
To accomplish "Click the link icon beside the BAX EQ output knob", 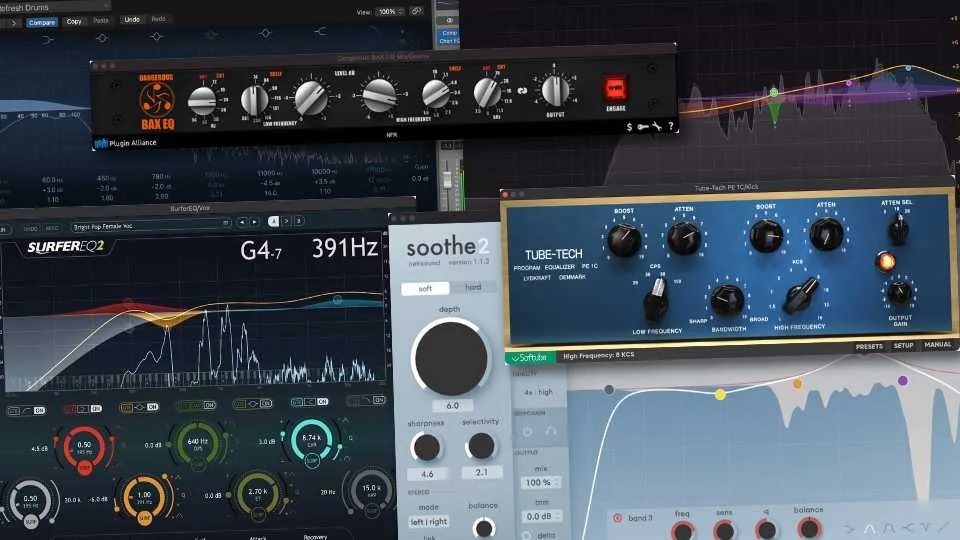I will (522, 91).
